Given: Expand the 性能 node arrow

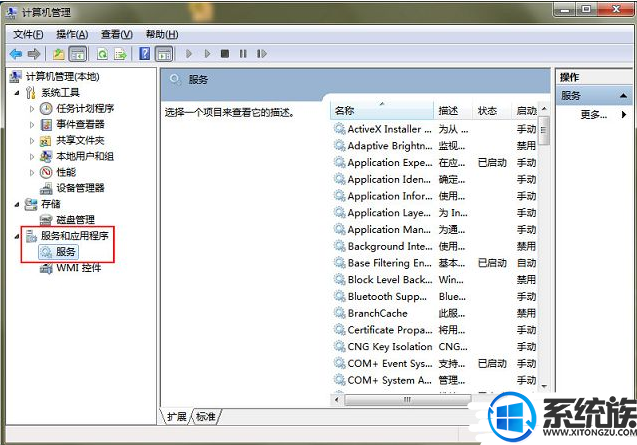Looking at the screenshot, I should (32, 172).
